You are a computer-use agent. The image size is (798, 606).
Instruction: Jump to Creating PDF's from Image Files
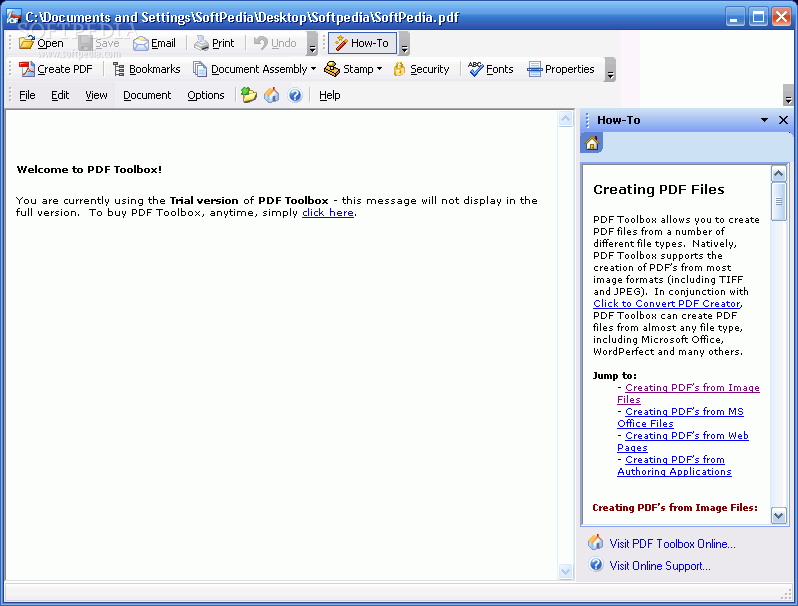(688, 394)
